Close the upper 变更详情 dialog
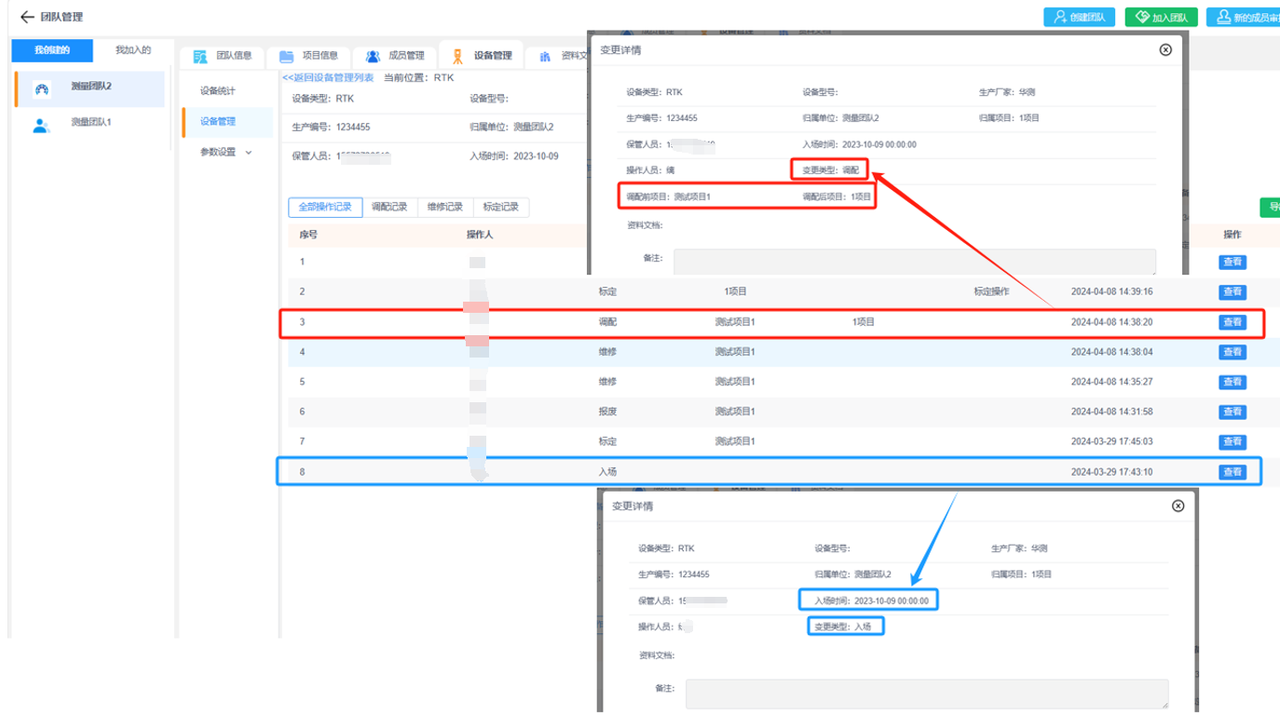1280x716 pixels. point(1165,50)
